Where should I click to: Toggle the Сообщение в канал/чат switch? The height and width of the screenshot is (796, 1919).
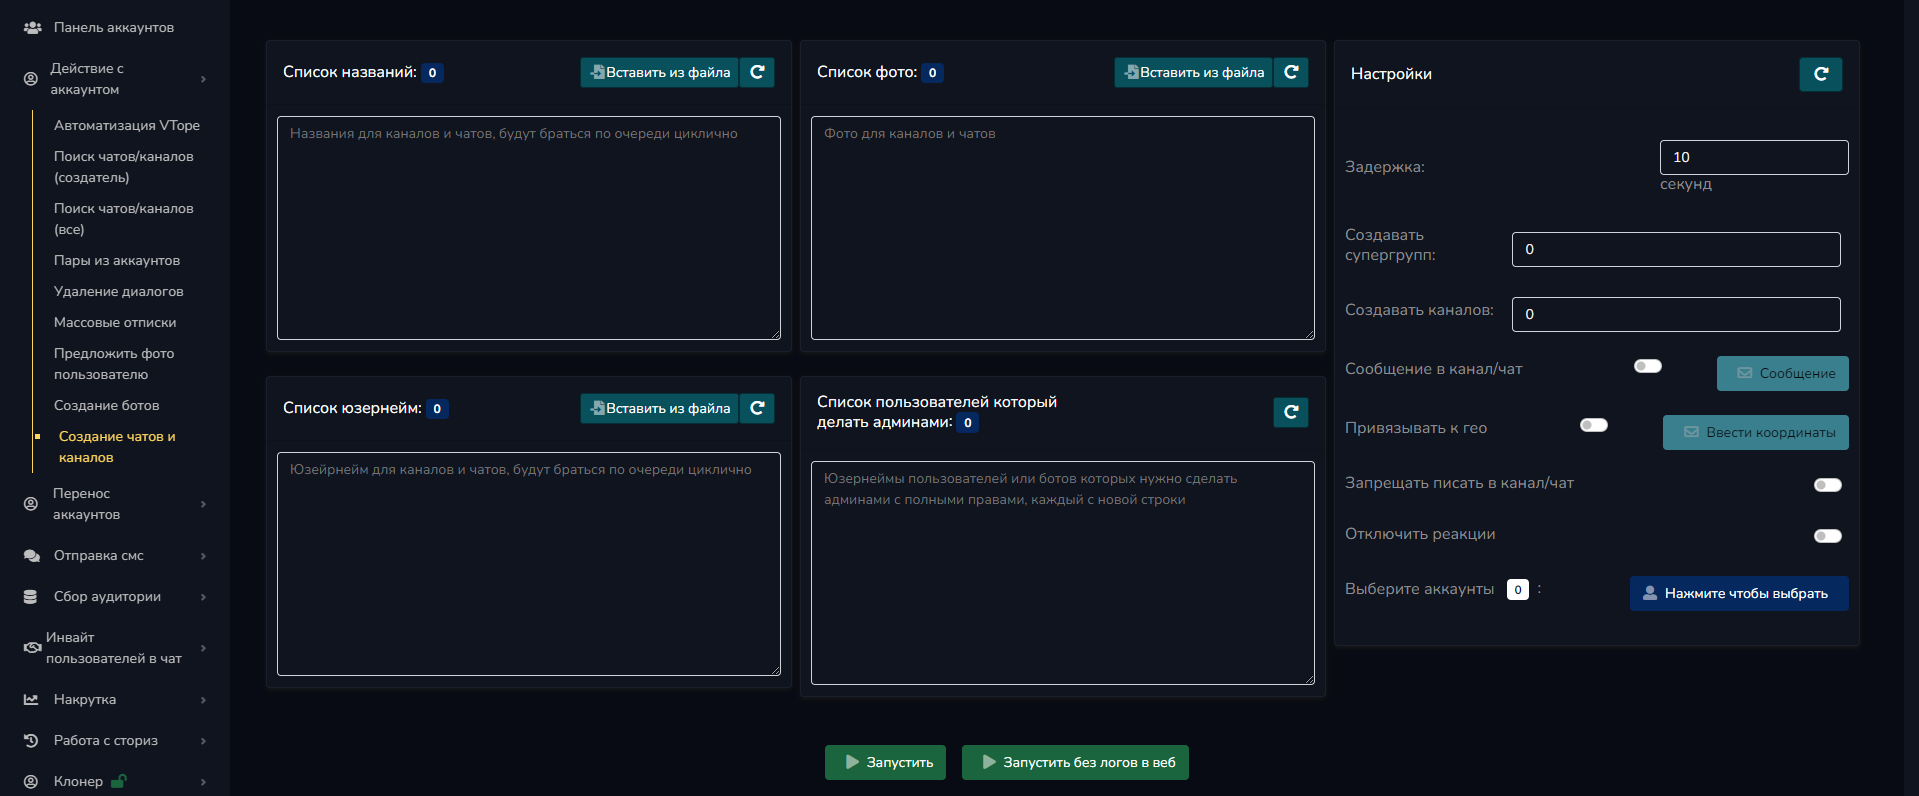1648,366
